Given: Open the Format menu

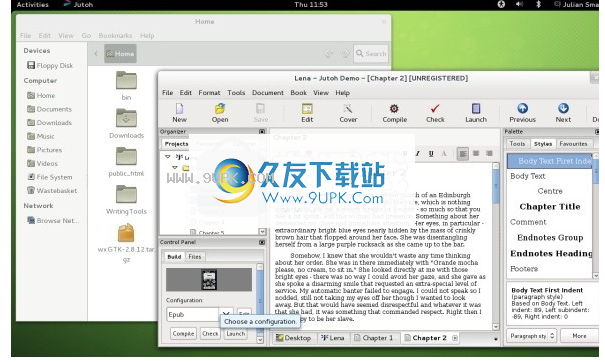Looking at the screenshot, I should 209,93.
